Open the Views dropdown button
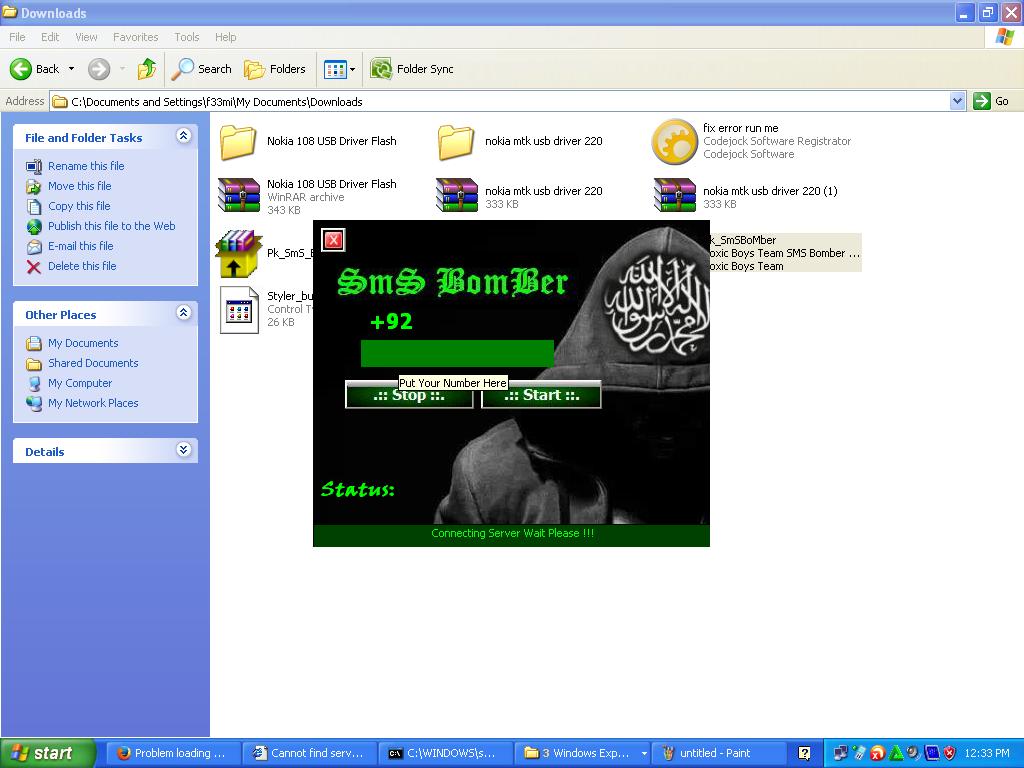 click(x=340, y=69)
